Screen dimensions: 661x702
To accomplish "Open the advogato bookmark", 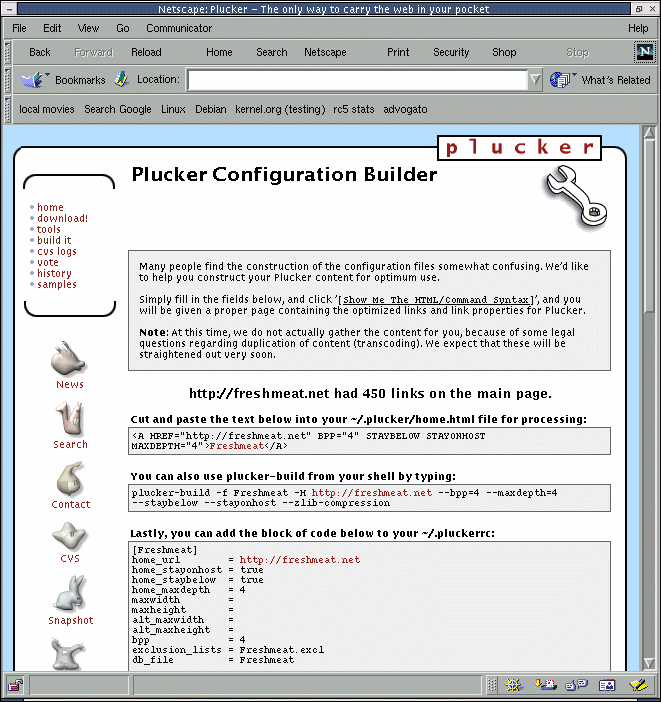I will click(405, 109).
